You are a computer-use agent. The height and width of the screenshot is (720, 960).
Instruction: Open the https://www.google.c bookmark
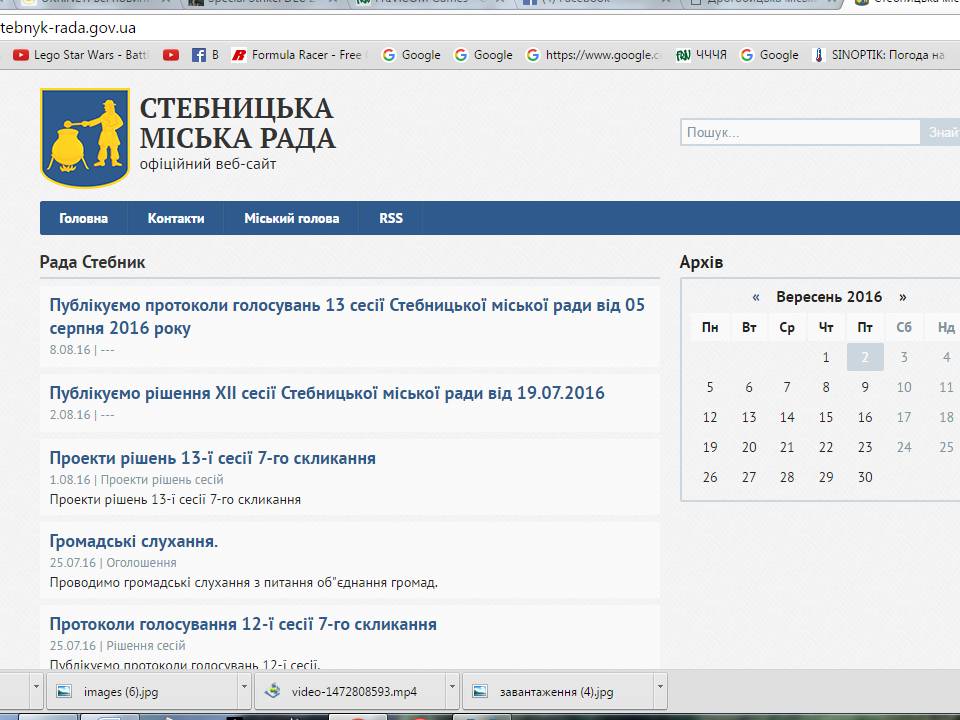point(594,55)
